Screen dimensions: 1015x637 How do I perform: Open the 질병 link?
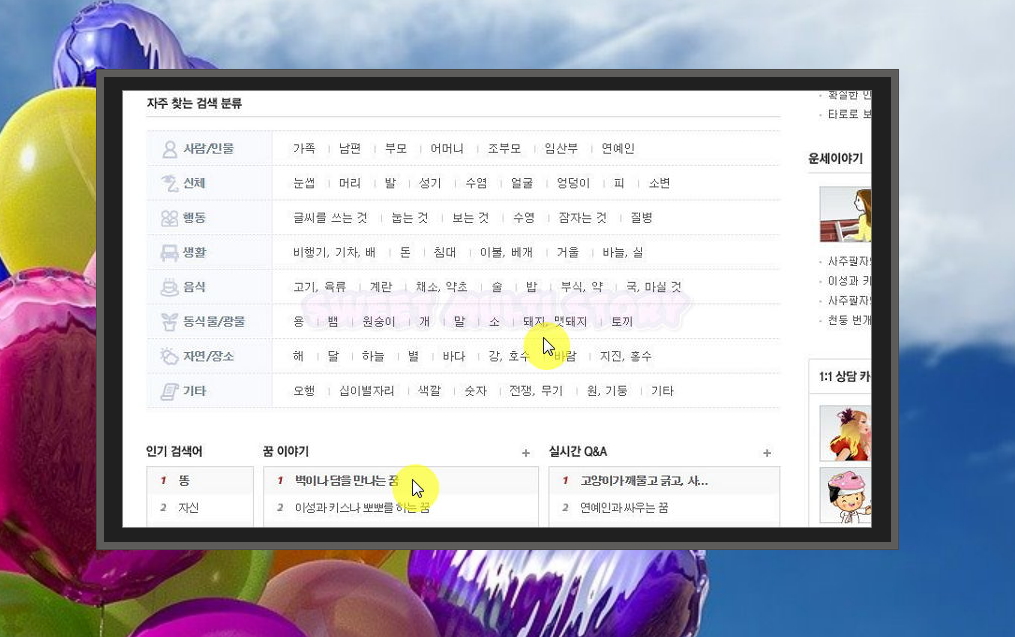tap(641, 218)
